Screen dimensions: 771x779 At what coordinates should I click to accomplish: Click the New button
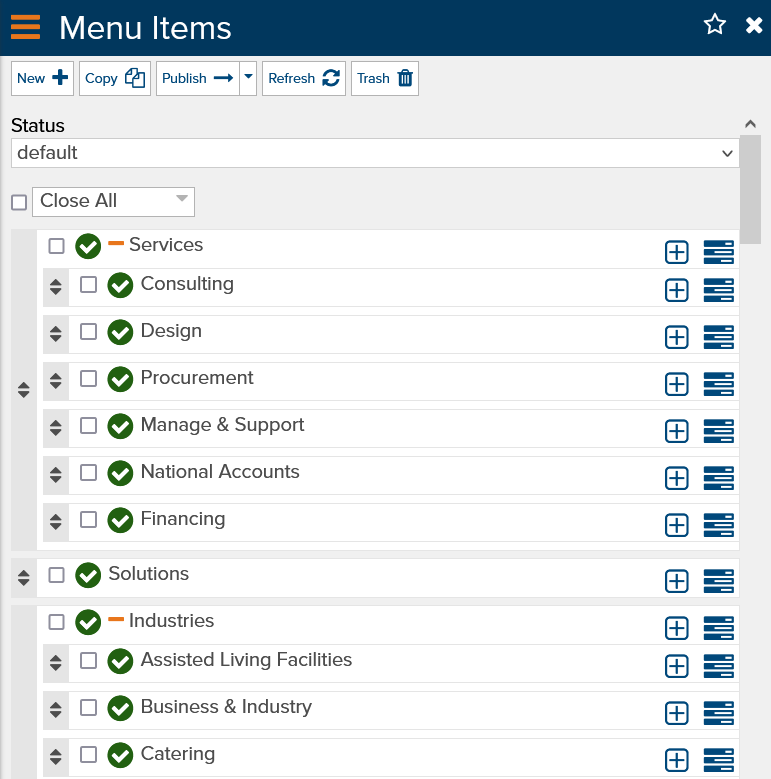coord(42,78)
